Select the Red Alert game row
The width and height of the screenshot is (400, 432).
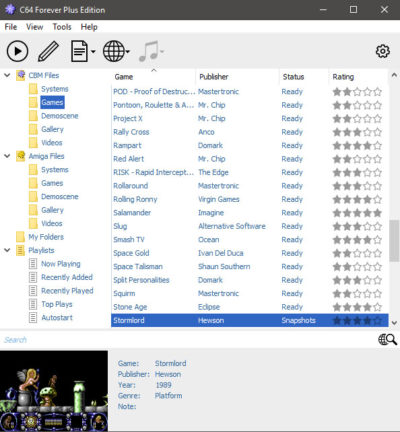point(250,159)
